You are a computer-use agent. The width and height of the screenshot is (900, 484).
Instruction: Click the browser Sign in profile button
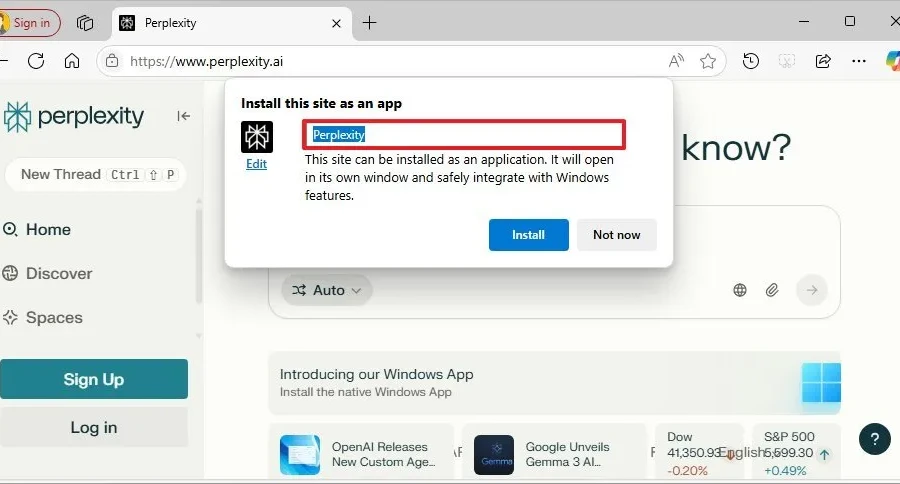29,23
